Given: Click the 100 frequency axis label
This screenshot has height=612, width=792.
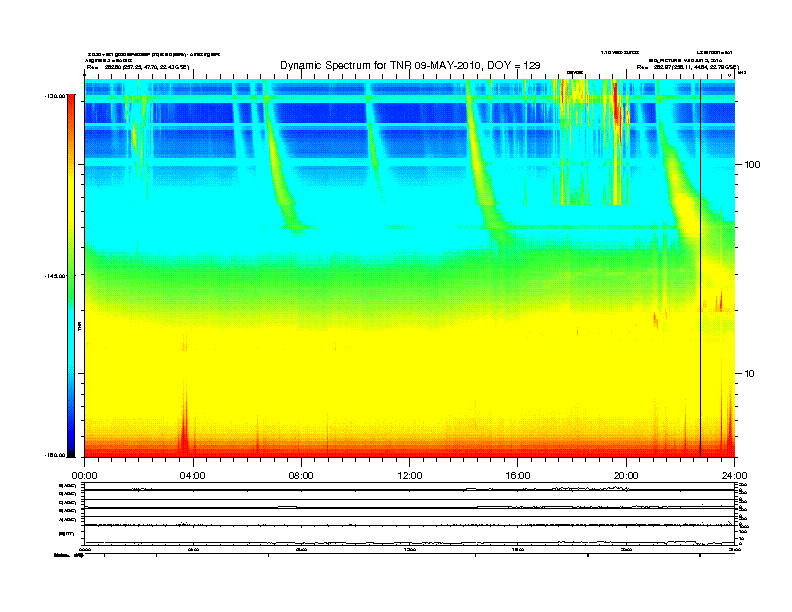Looking at the screenshot, I should [x=752, y=165].
